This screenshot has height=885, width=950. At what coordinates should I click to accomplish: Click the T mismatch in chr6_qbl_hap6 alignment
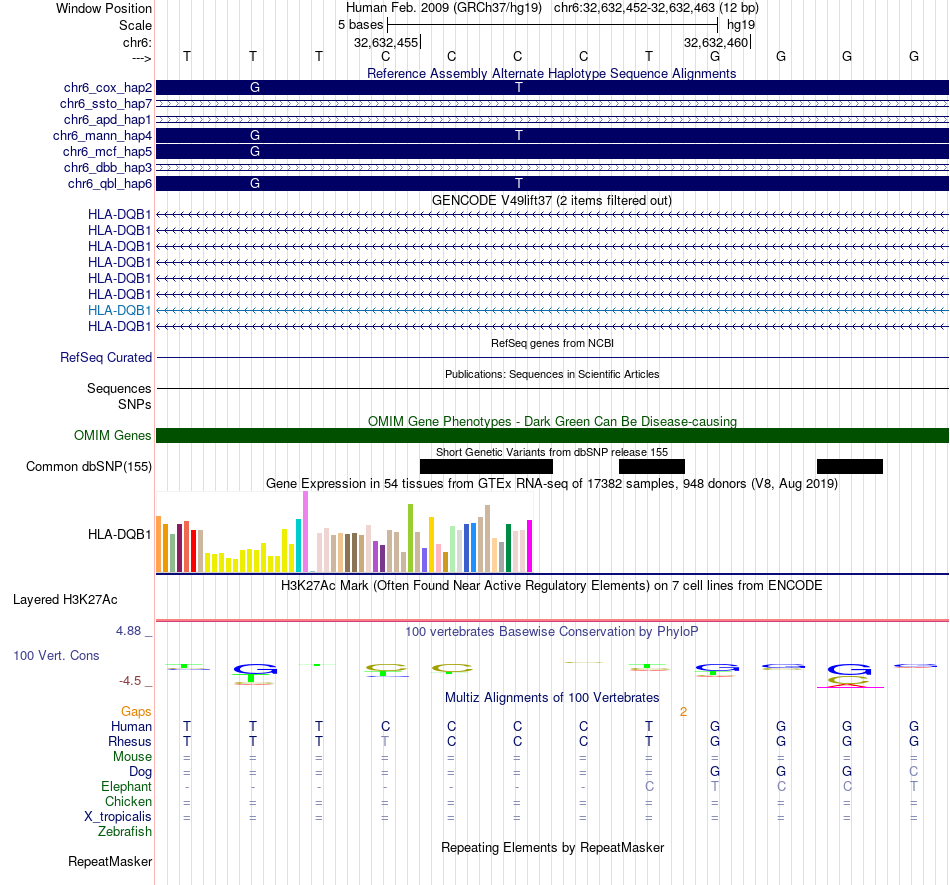tap(519, 184)
